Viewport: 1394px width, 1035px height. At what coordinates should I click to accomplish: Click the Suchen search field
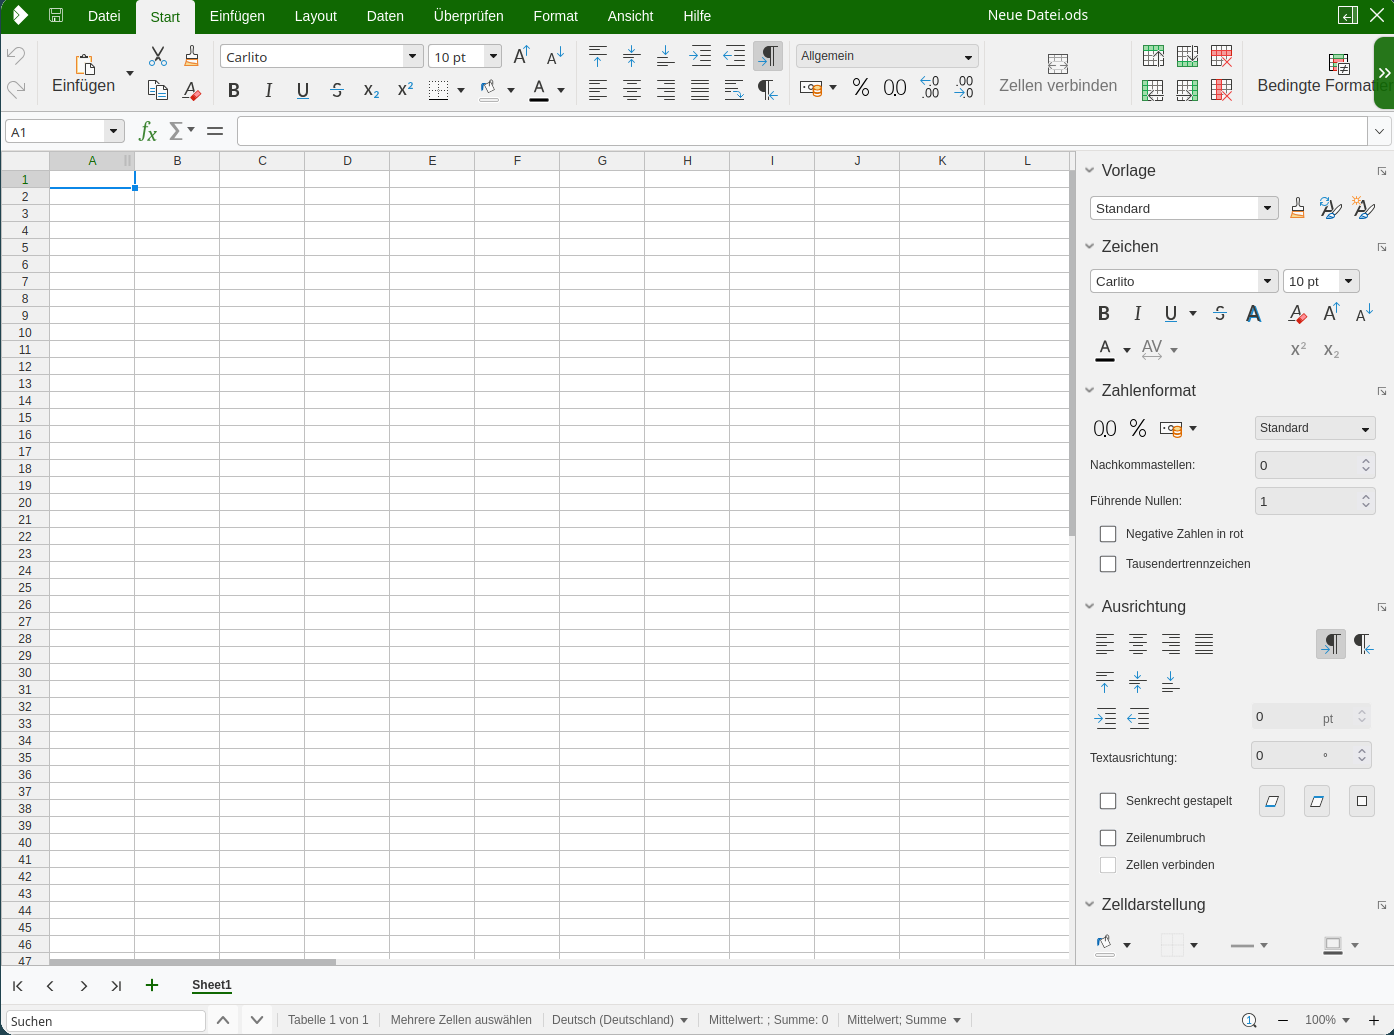point(105,1021)
